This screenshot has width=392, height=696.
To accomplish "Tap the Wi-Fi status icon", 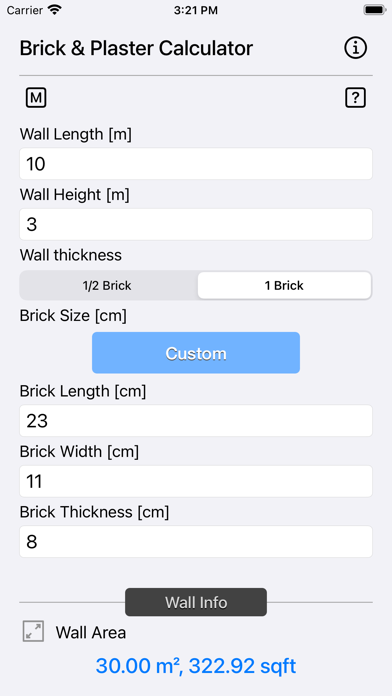I will (55, 10).
